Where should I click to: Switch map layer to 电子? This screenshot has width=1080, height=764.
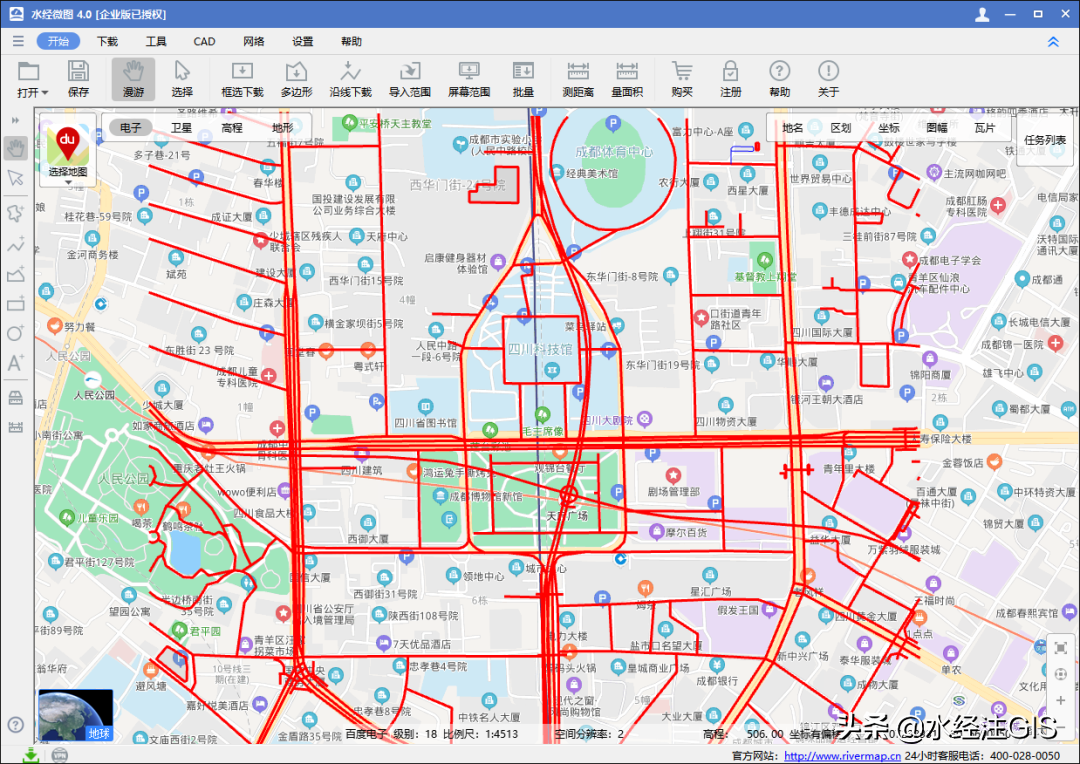click(x=130, y=128)
